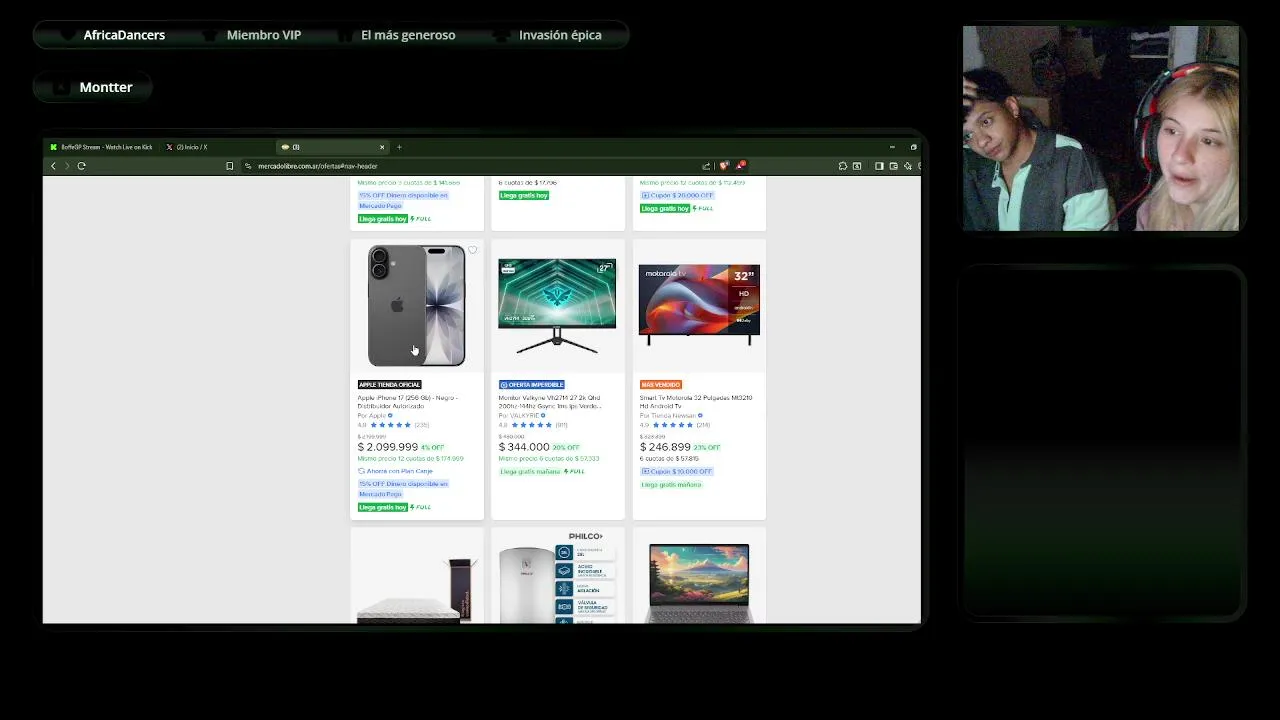Click the 'Por Tienda Newsan' seller line
The width and height of the screenshot is (1280, 720).
point(671,416)
